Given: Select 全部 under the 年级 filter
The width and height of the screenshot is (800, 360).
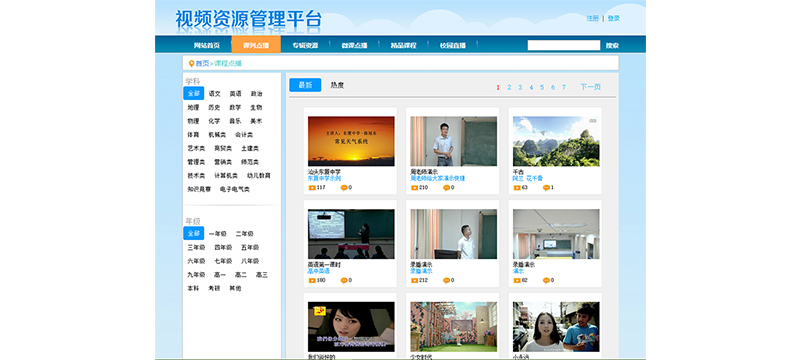Looking at the screenshot, I should tap(193, 233).
